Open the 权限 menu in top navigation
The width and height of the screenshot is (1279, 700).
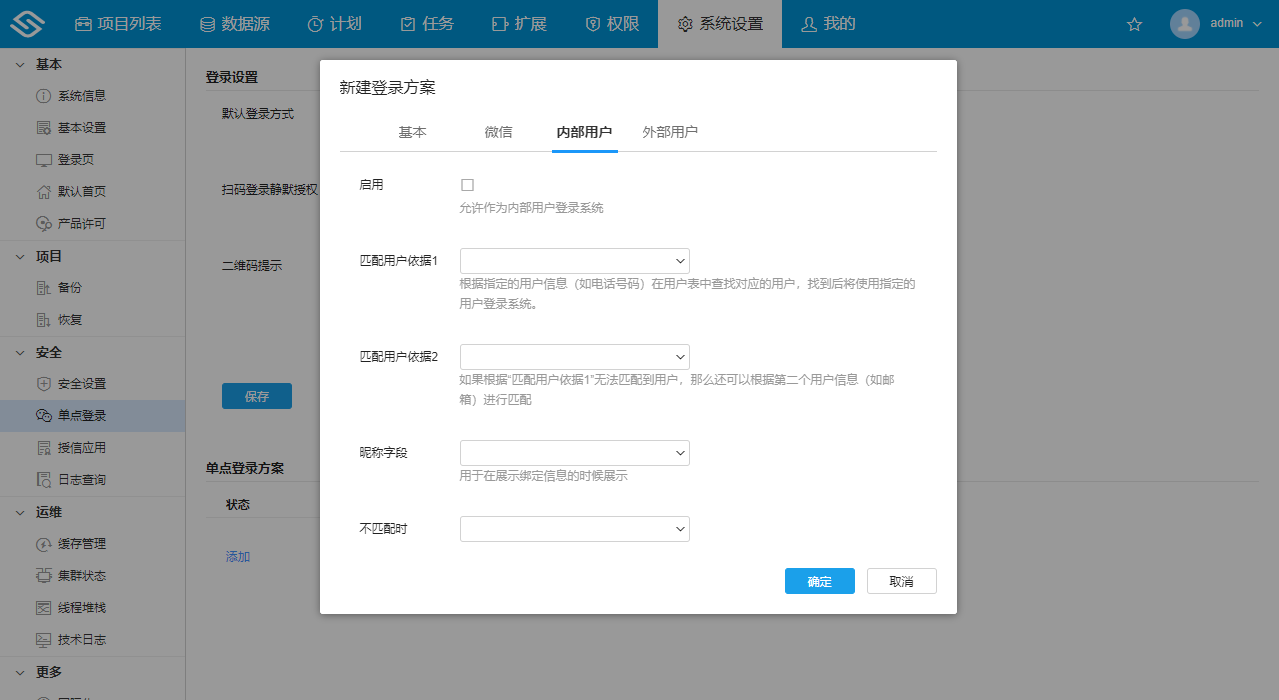(611, 23)
